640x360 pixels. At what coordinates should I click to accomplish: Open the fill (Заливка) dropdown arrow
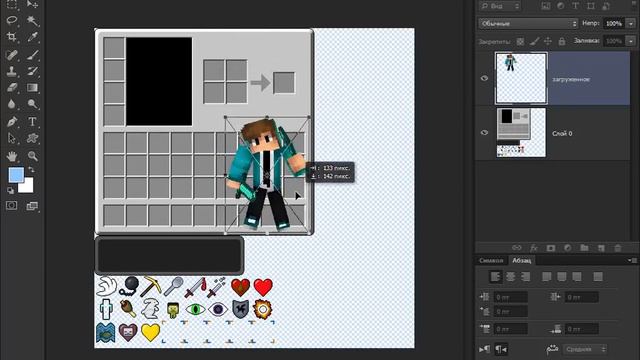pos(631,41)
